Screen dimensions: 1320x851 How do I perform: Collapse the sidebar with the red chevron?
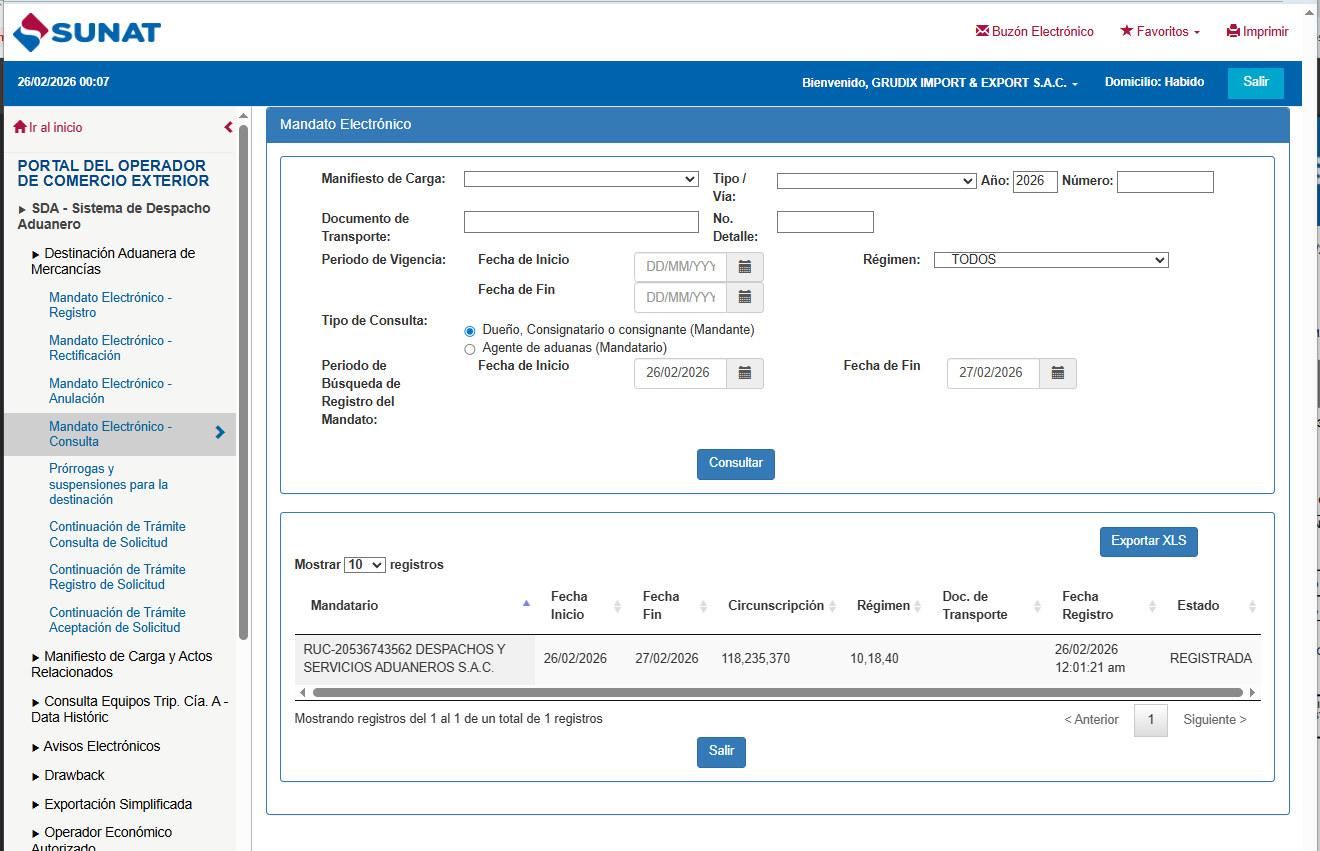point(228,127)
